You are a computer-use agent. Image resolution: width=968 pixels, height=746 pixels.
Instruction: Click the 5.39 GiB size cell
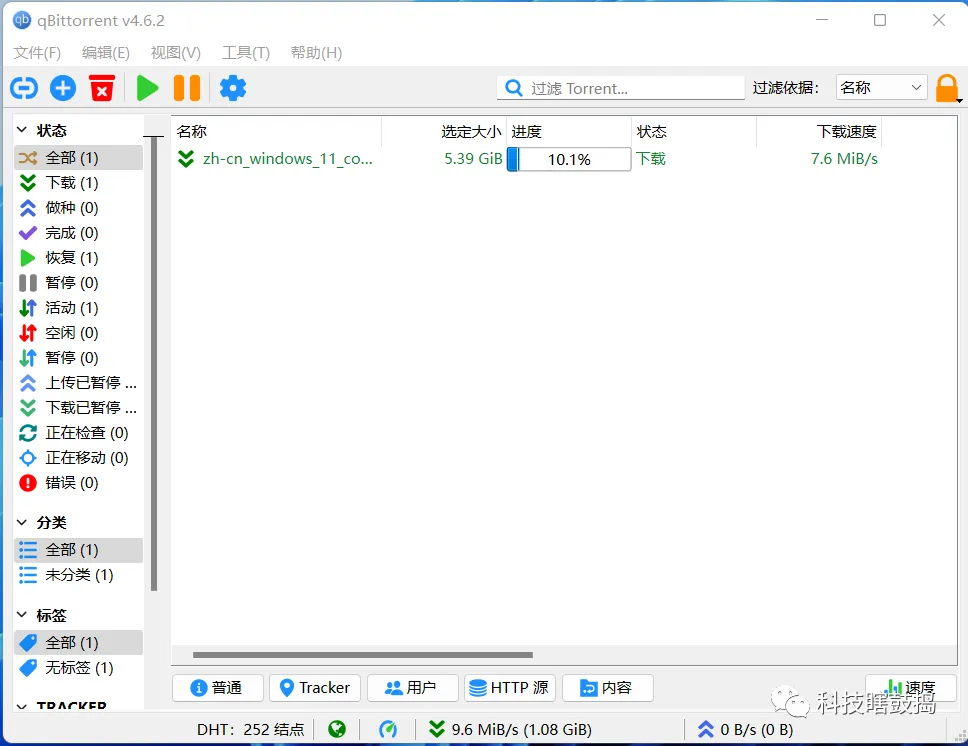click(473, 159)
